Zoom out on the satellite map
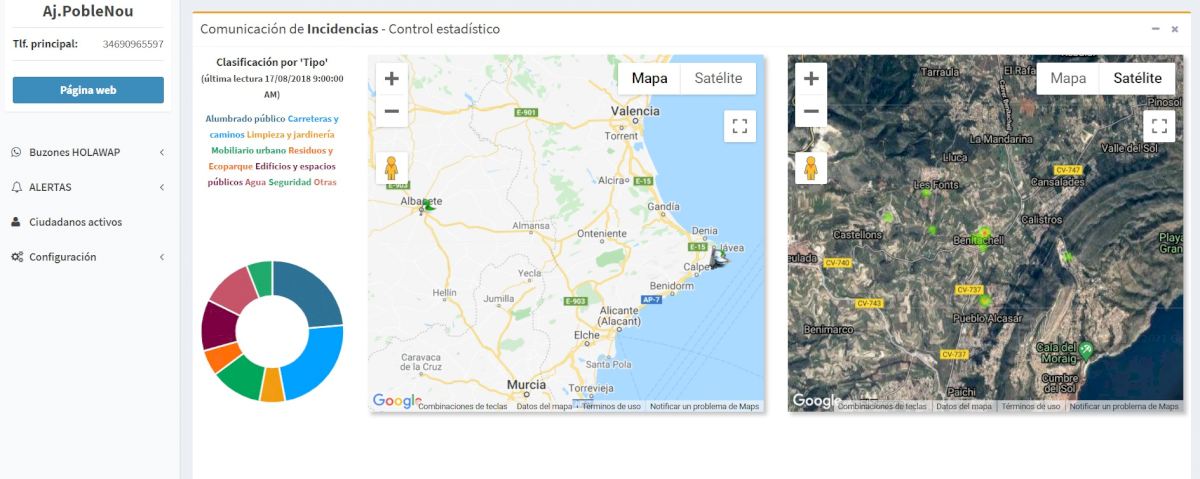The height and width of the screenshot is (479, 1200). (x=811, y=111)
